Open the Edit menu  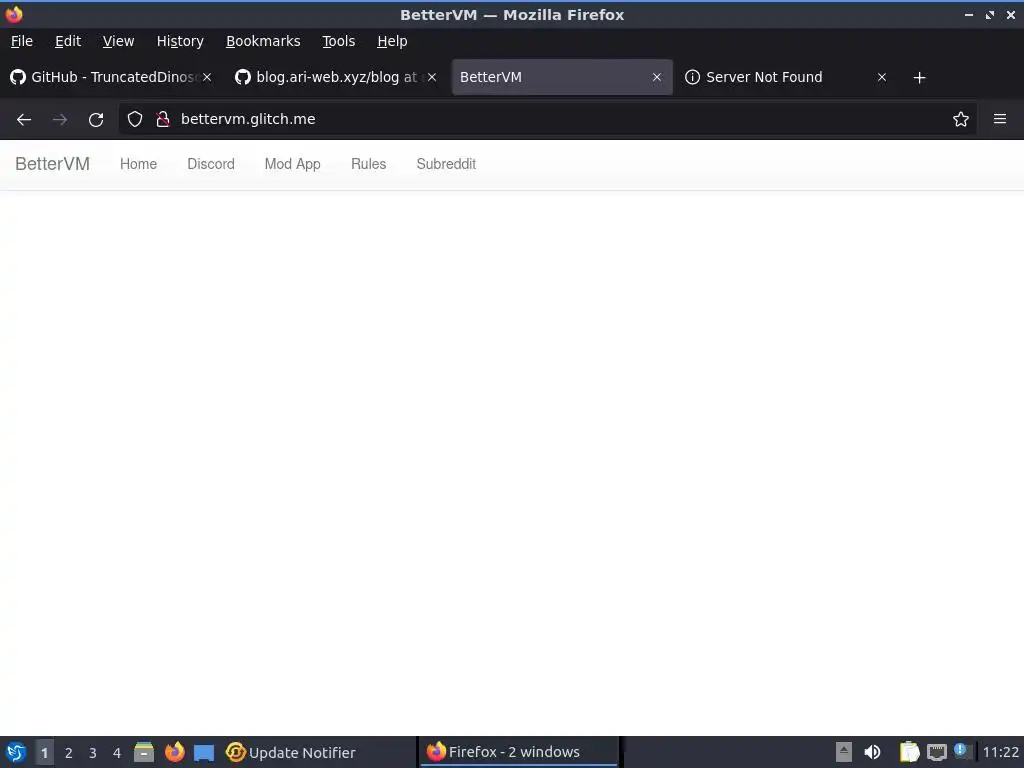click(68, 41)
